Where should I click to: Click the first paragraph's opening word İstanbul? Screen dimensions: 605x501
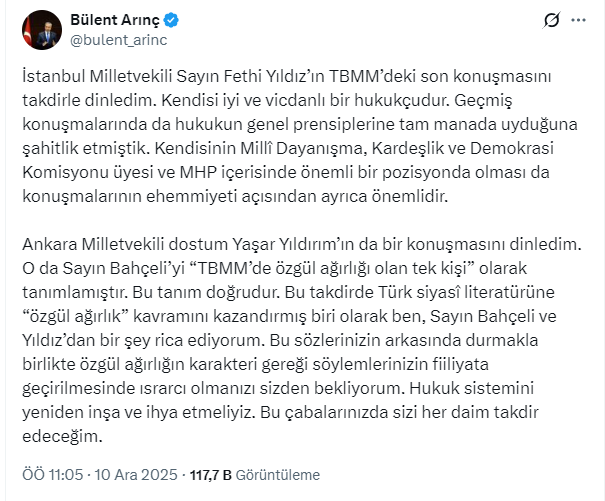[x=55, y=78]
